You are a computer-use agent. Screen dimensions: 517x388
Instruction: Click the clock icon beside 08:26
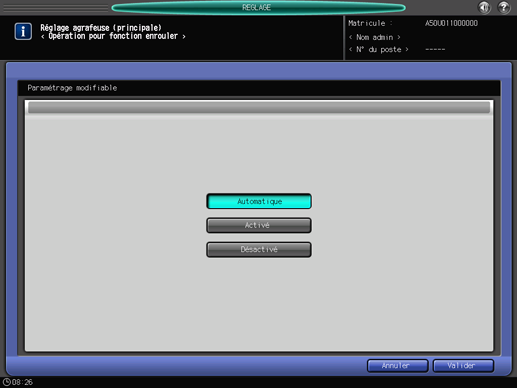[x=6, y=382]
